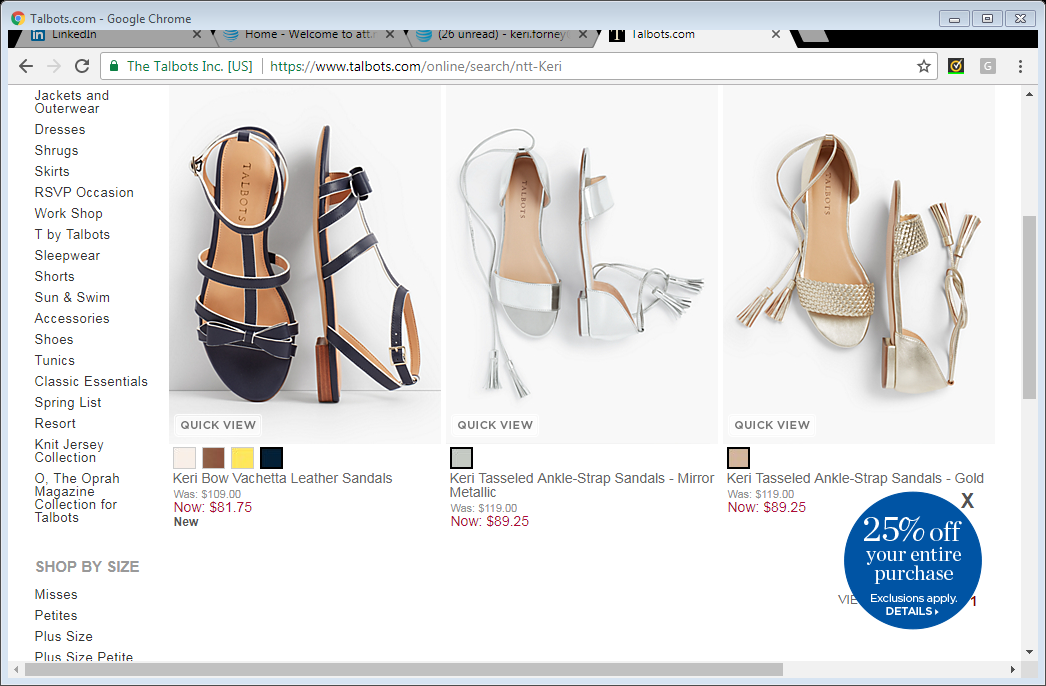Screen dimensions: 1046x686
Task: Select the navy color swatch
Action: pyautogui.click(x=272, y=458)
